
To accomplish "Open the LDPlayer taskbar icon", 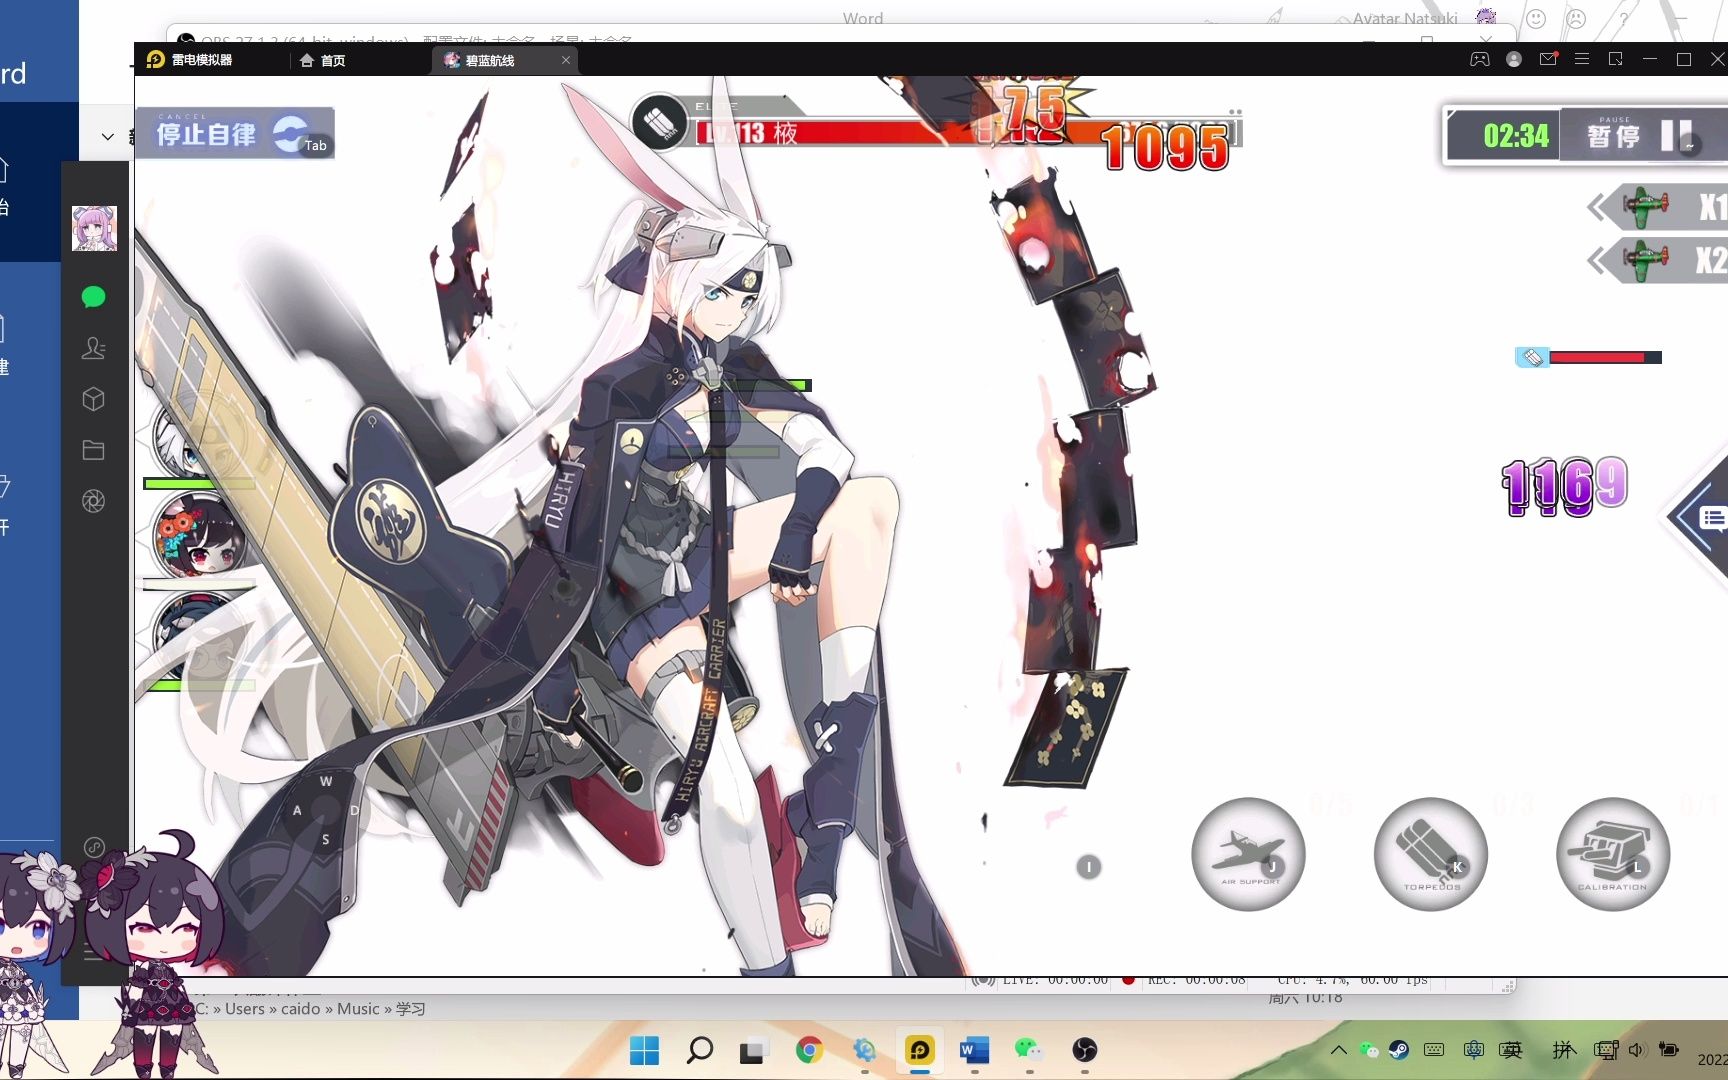I will coord(919,1050).
